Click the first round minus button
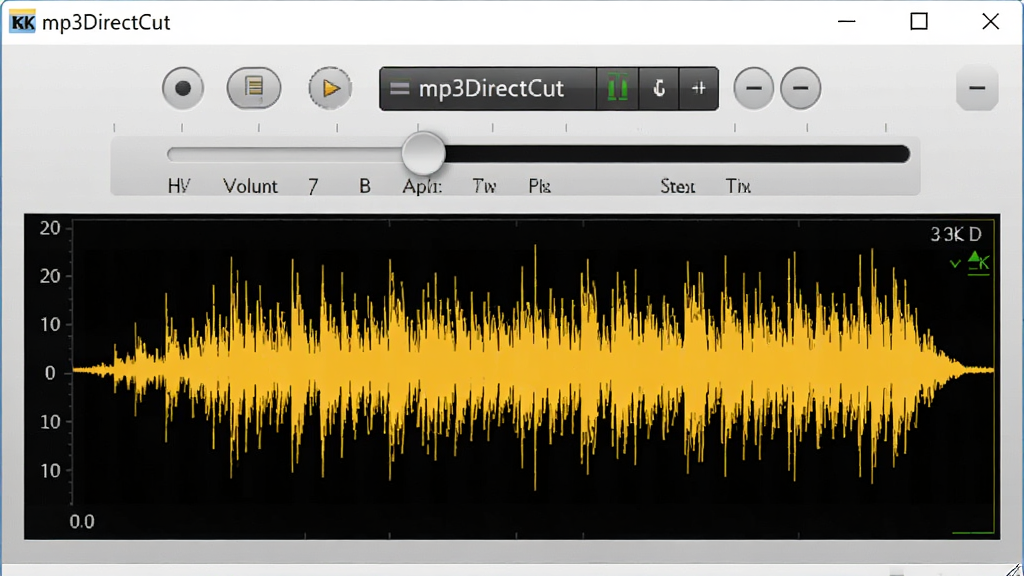1024x576 pixels. (754, 88)
